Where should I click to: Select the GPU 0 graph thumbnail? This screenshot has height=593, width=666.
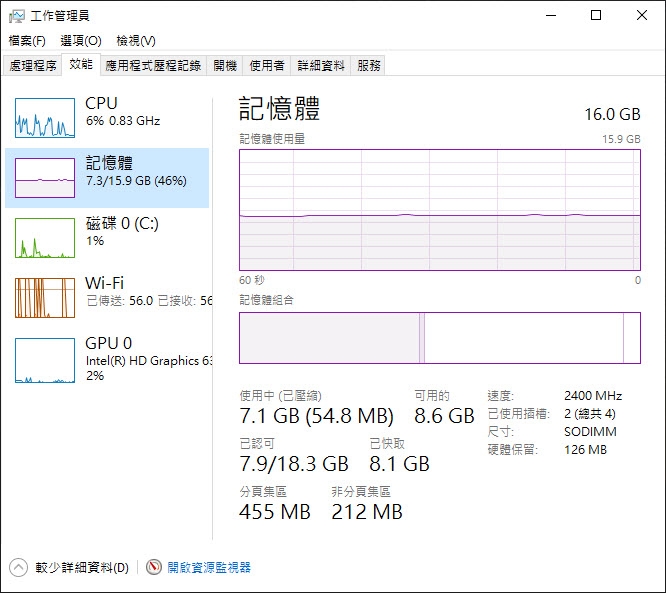[x=45, y=360]
